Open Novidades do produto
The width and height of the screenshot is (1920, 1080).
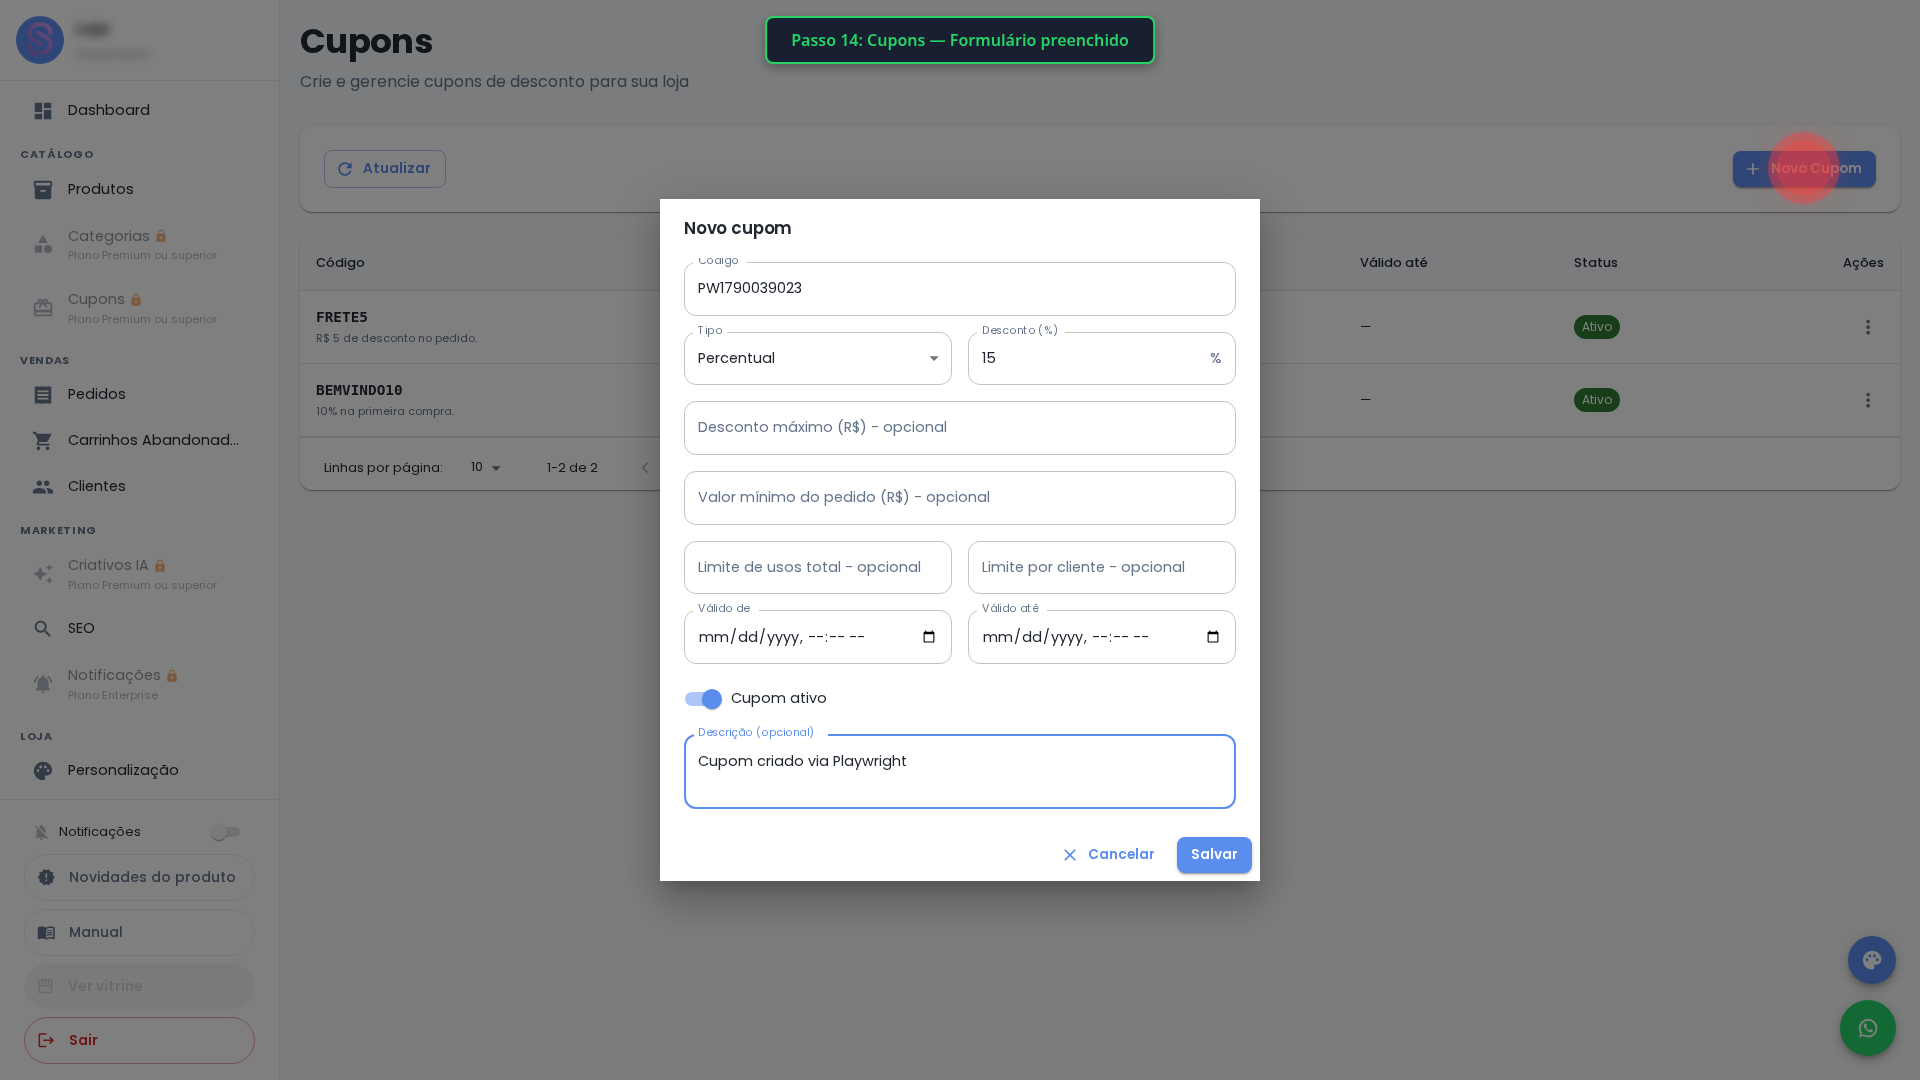[x=139, y=878]
